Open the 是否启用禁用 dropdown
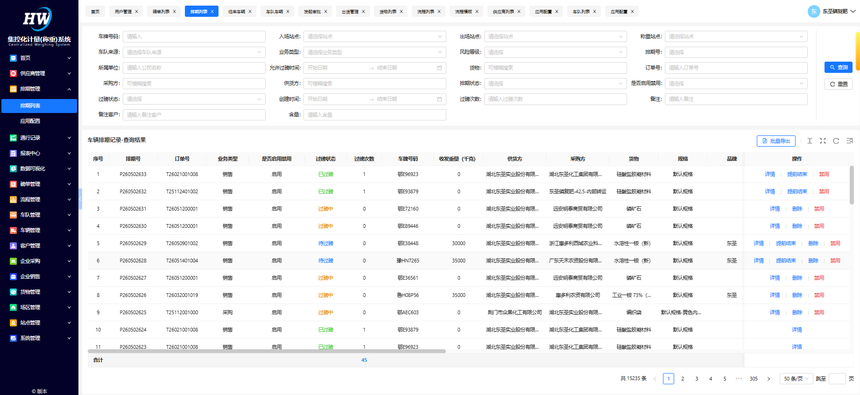860x395 pixels. click(736, 83)
